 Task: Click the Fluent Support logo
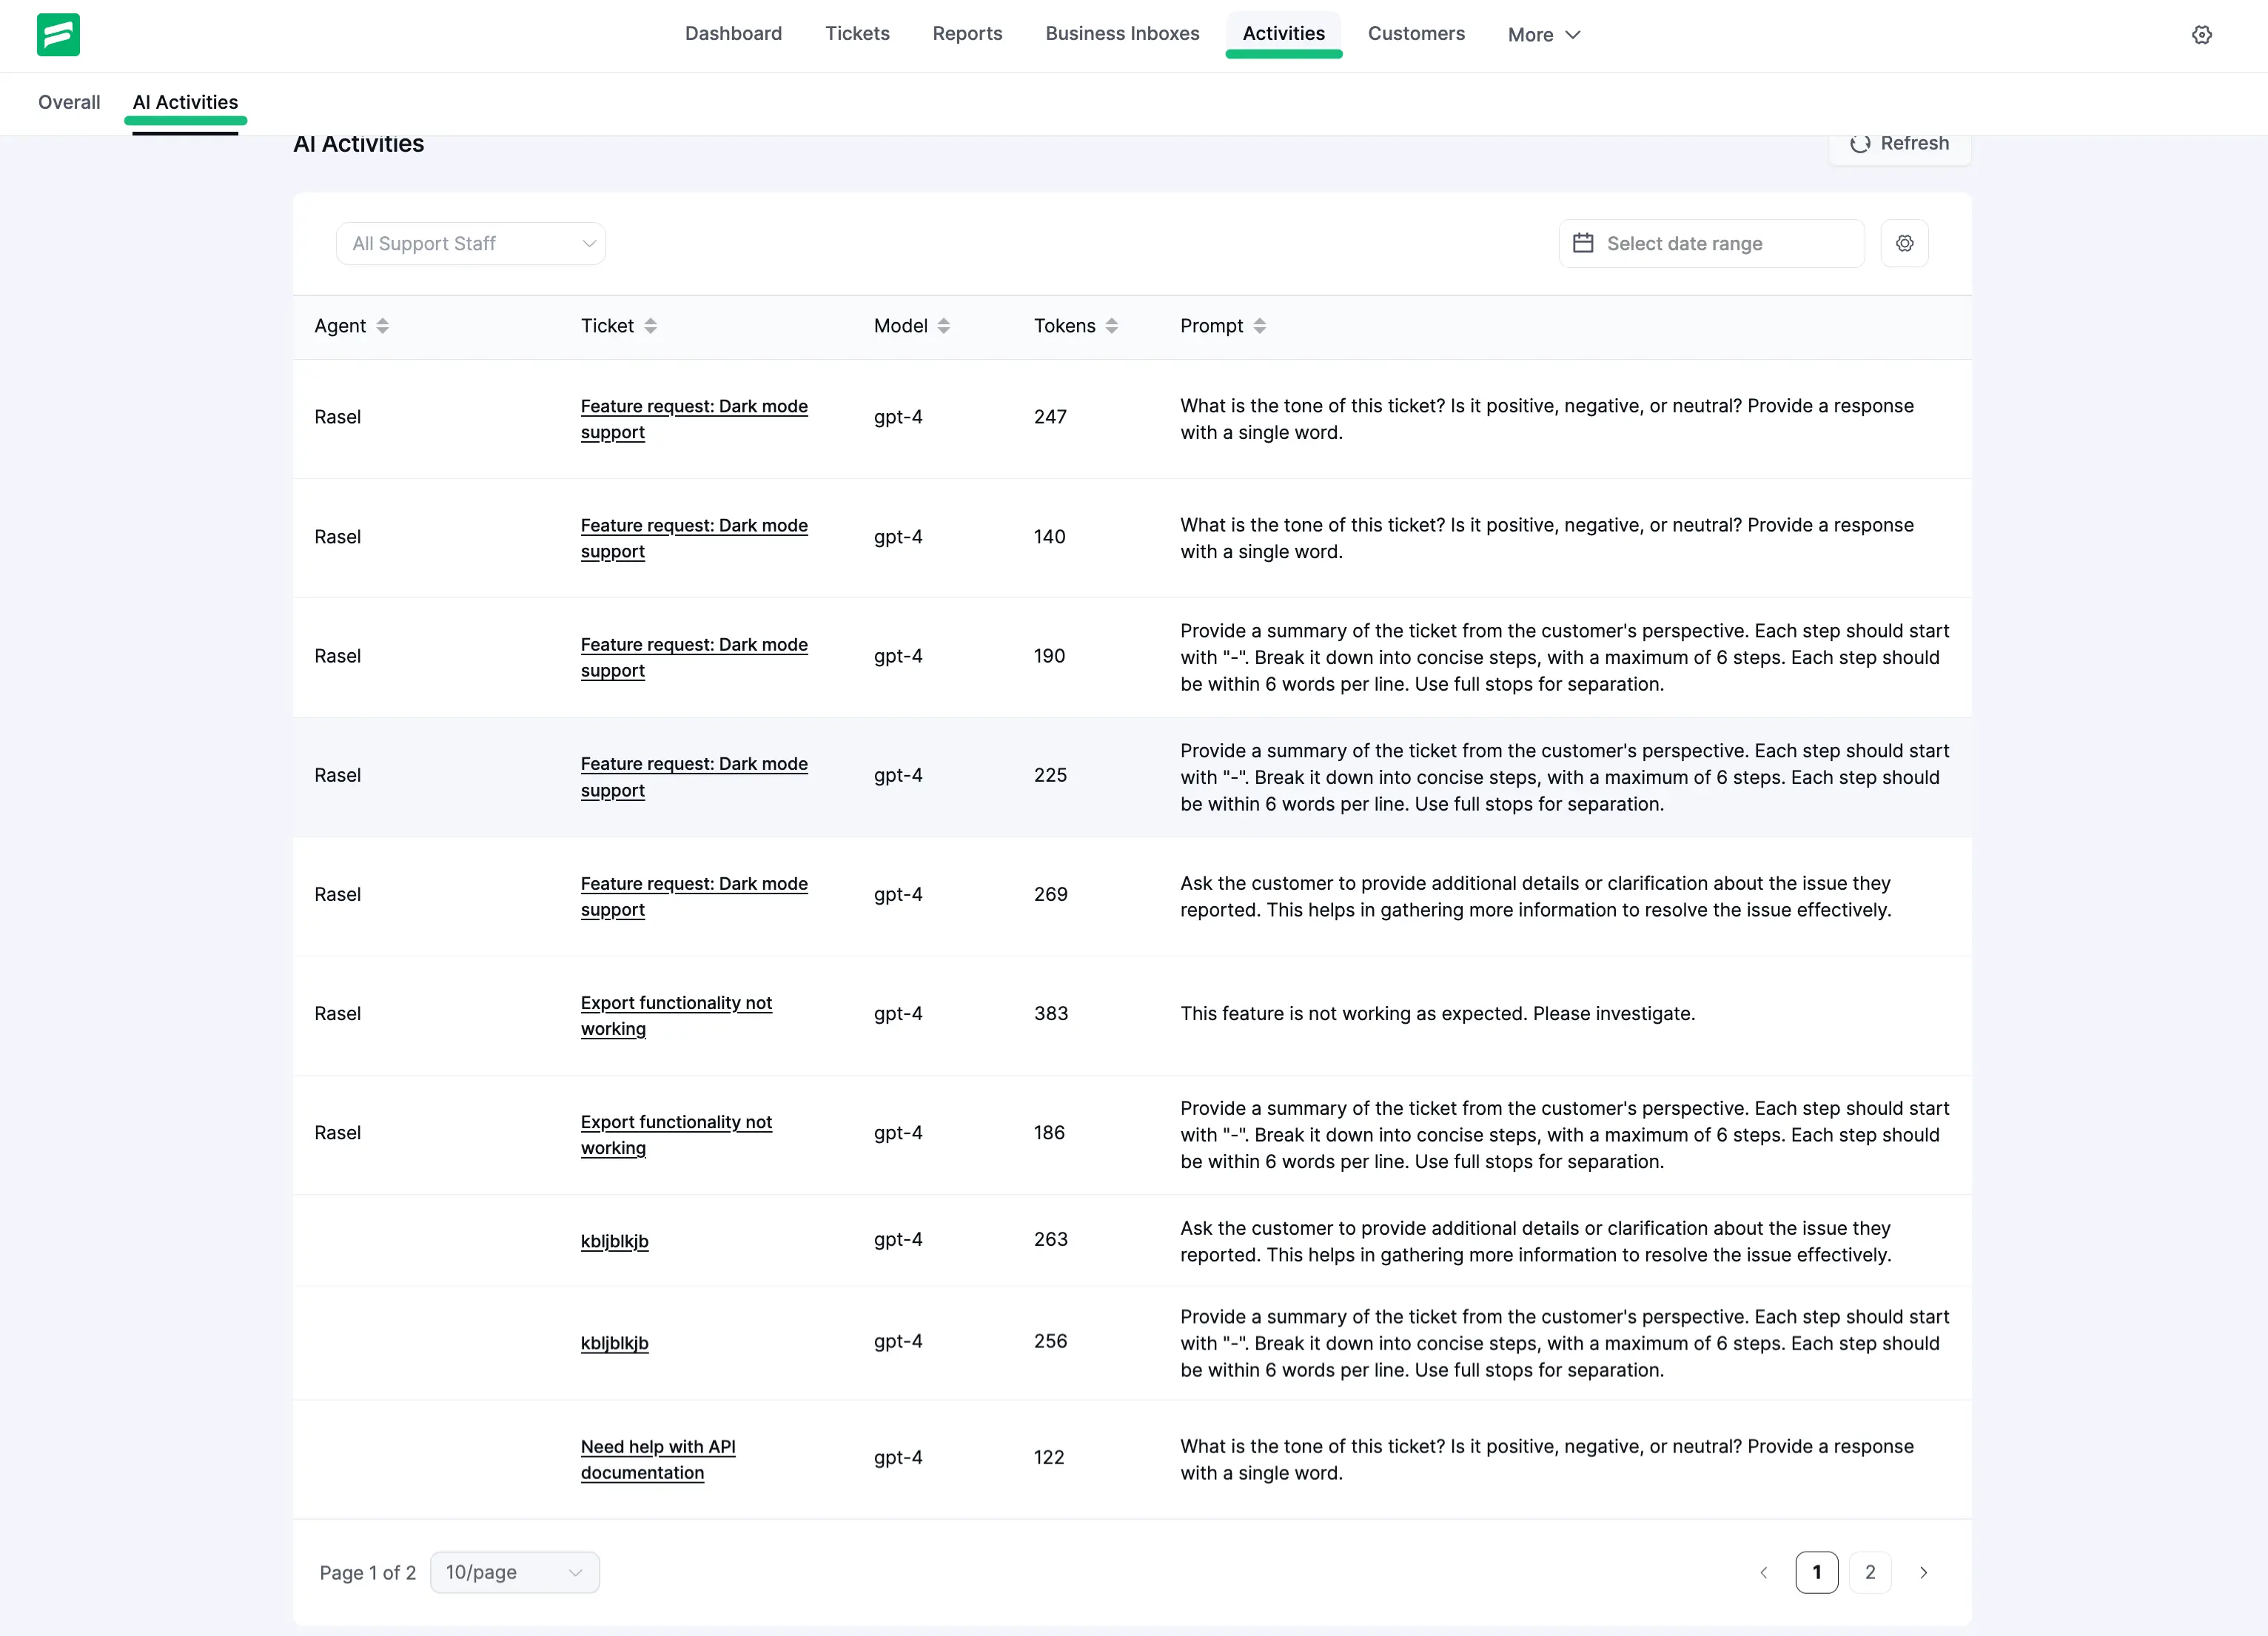[x=58, y=34]
